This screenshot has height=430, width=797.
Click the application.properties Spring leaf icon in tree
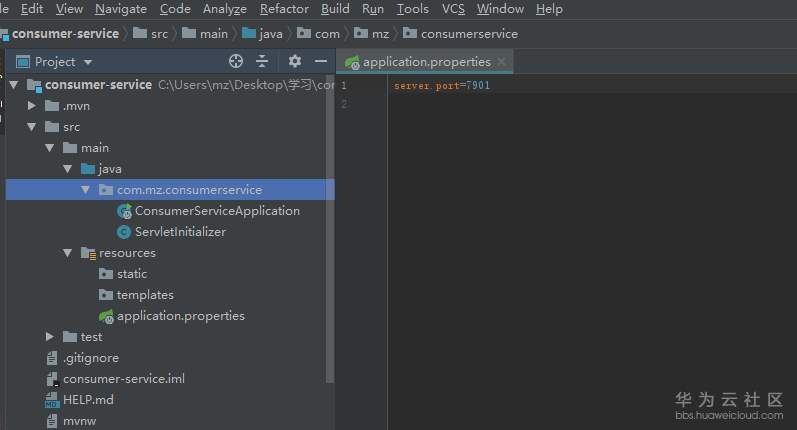[x=106, y=317]
